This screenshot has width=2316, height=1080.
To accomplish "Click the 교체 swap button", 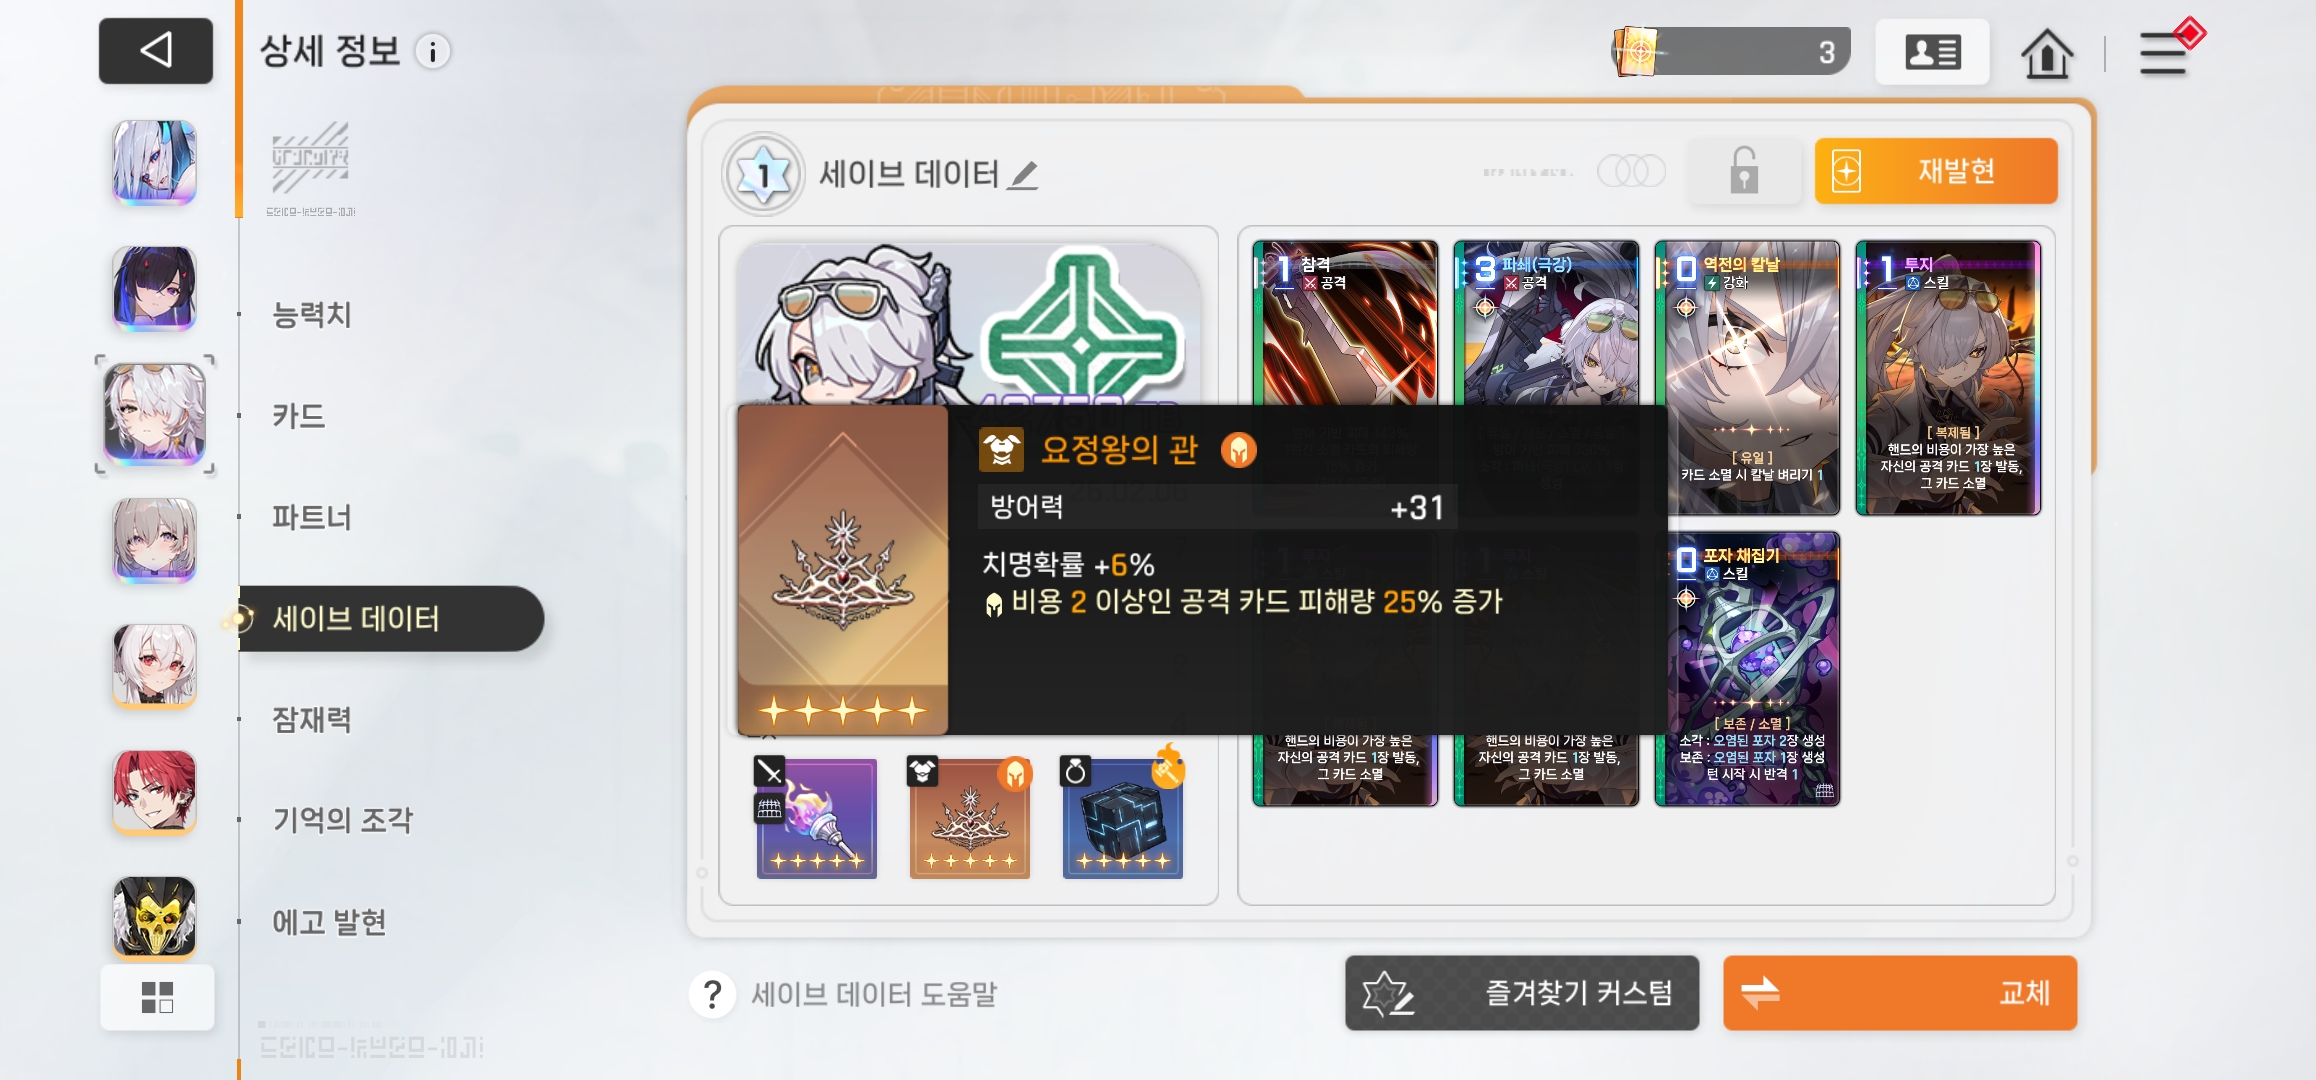I will [1900, 993].
